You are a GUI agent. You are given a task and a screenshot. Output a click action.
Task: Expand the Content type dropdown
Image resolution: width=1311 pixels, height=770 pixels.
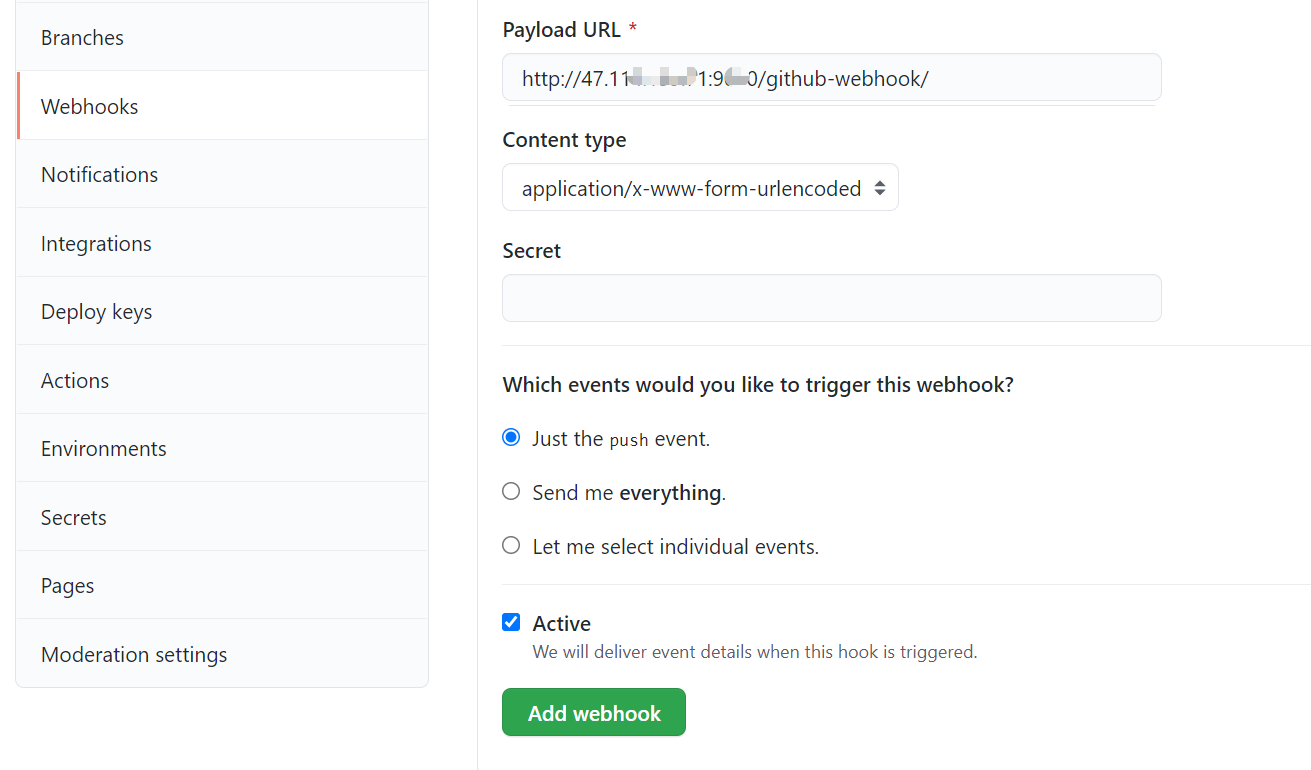point(700,188)
